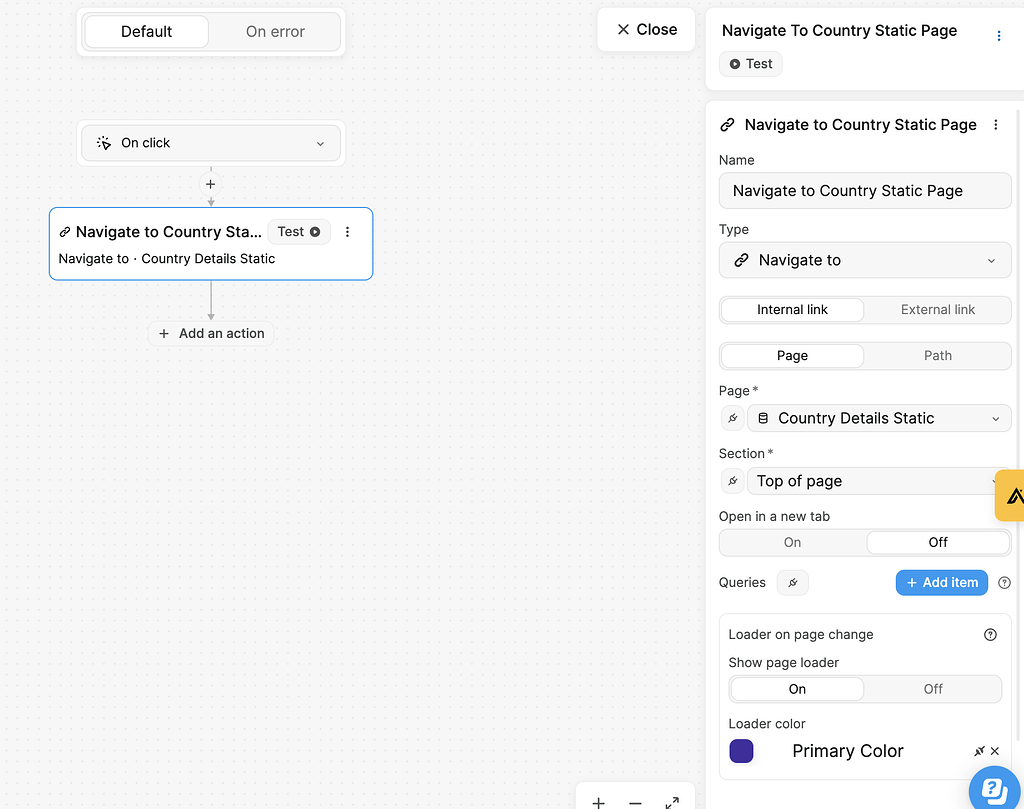Screen dimensions: 1024x809
Task: Click the dynamic binding icon beside Section field
Action: tap(732, 481)
